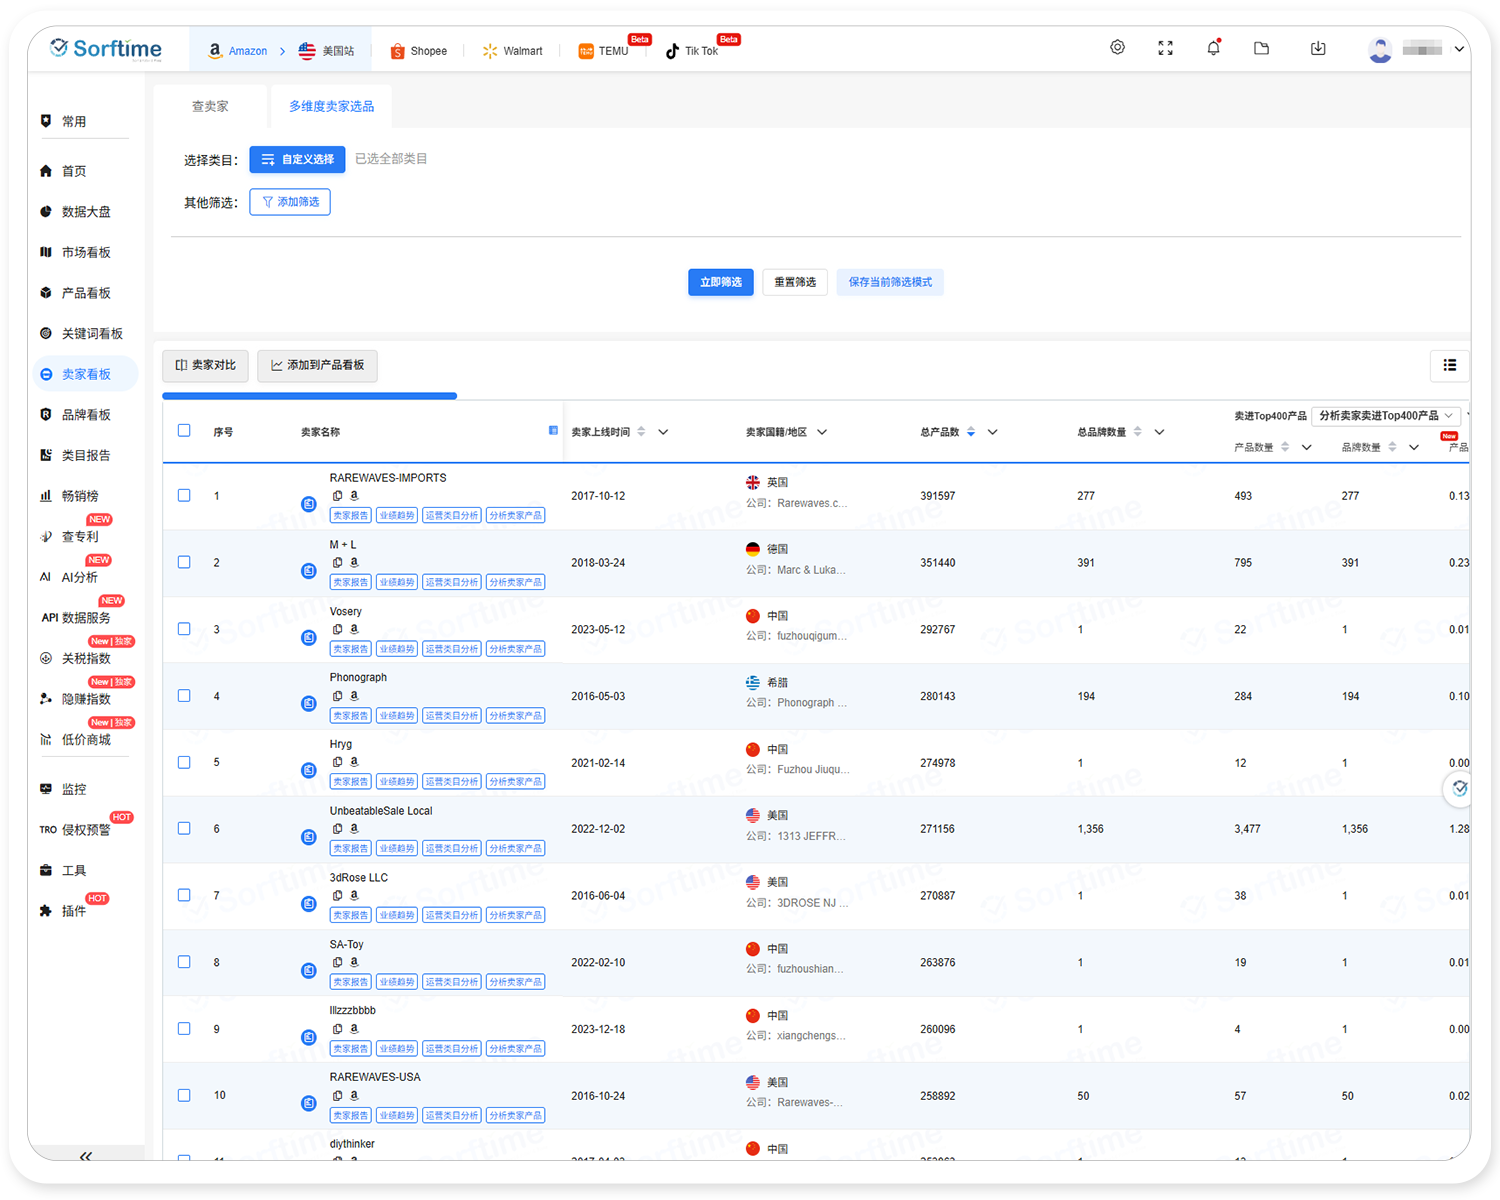The height and width of the screenshot is (1200, 1500).
Task: Click the 添加筛选 button
Action: [290, 202]
